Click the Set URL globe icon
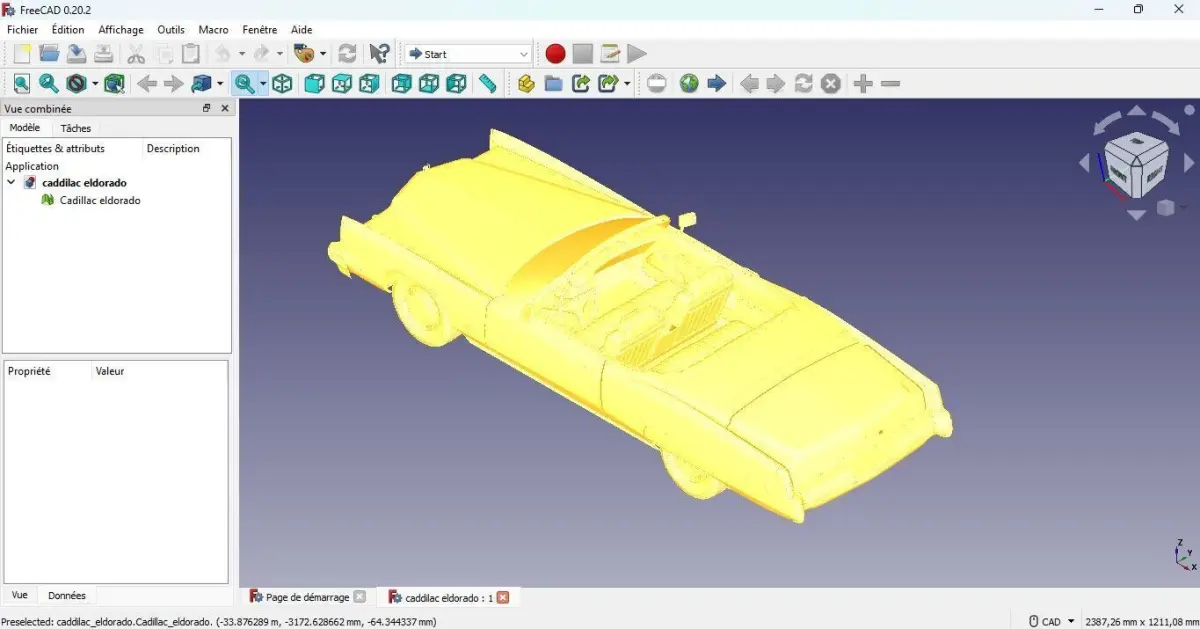The image size is (1200, 629). coord(689,84)
